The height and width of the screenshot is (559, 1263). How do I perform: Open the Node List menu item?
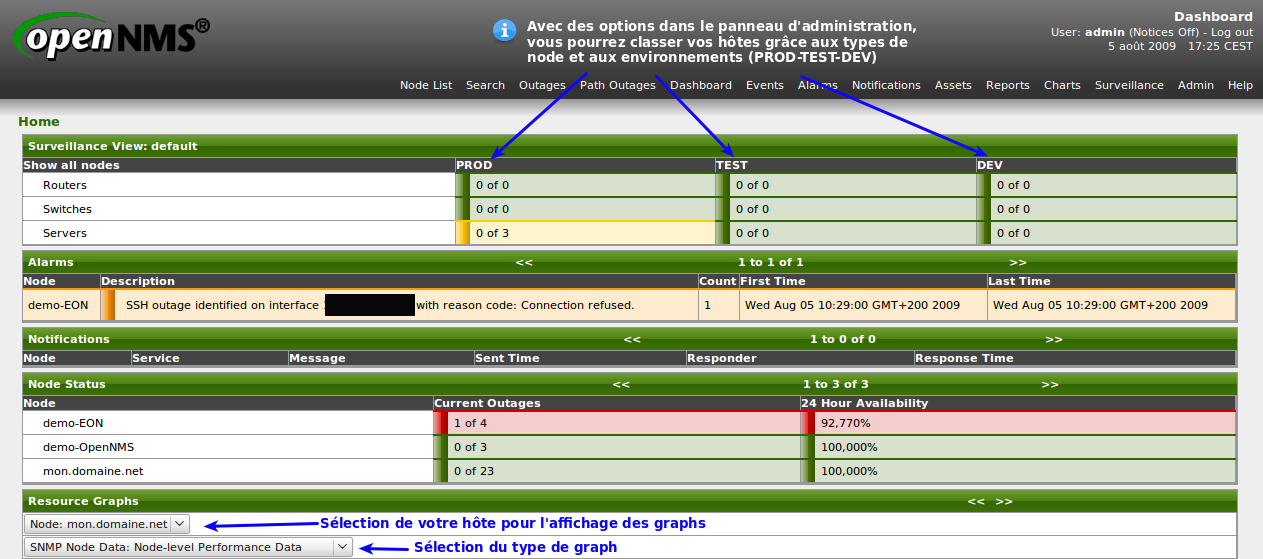click(426, 85)
